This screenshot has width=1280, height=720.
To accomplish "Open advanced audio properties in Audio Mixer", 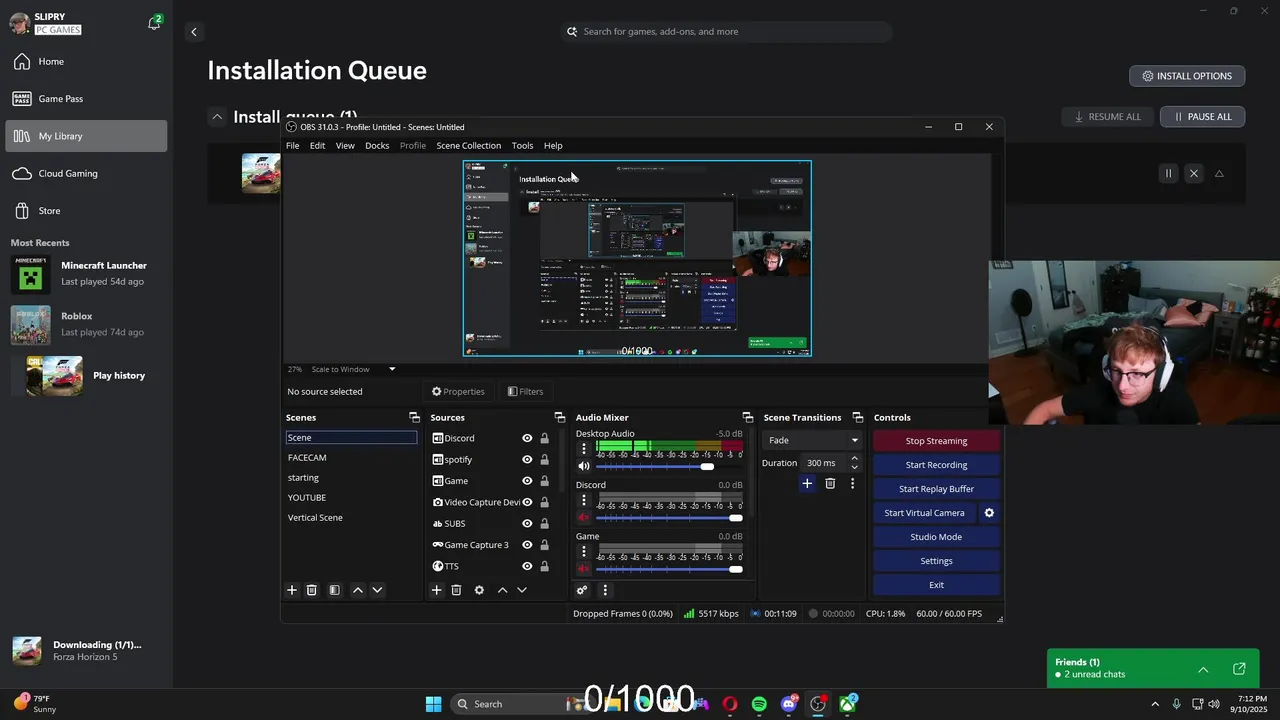I will point(582,590).
